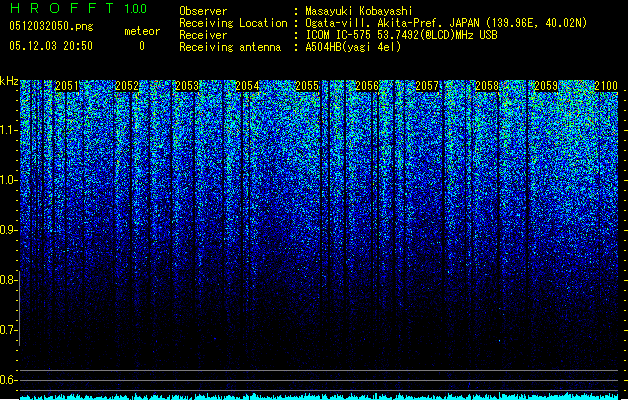Click the HROFFT 1.0.0 title text
Screen dimensions: 629x400
79,8
